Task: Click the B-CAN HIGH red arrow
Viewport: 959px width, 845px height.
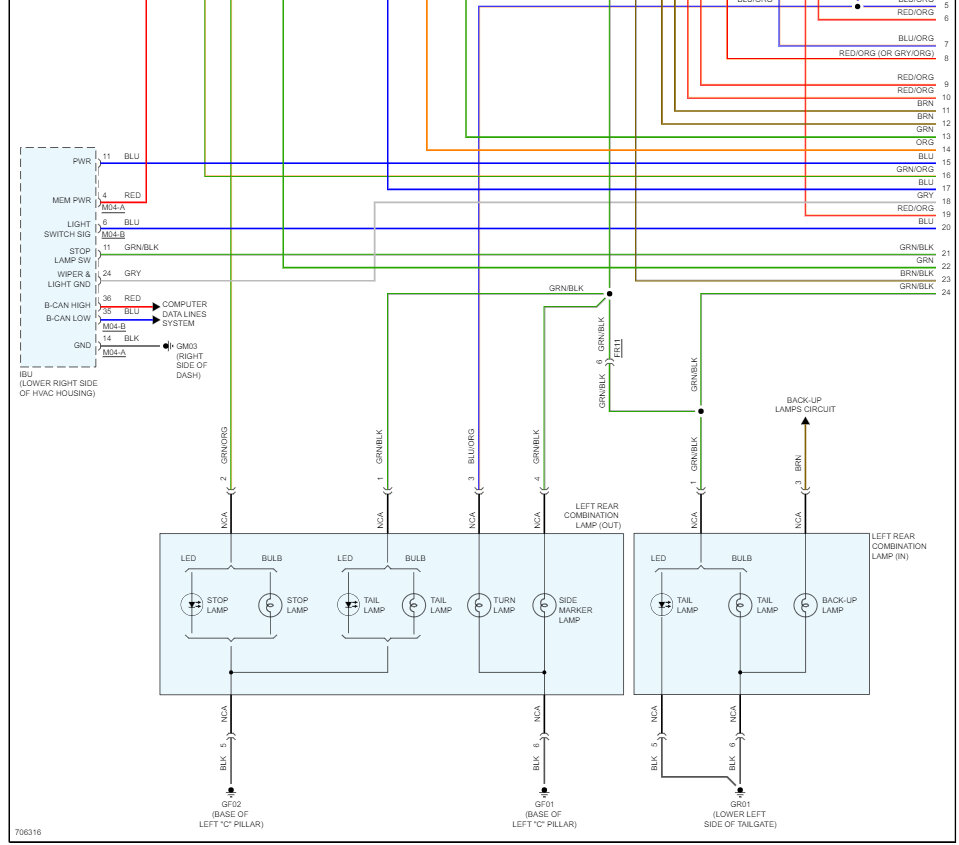Action: (x=157, y=306)
